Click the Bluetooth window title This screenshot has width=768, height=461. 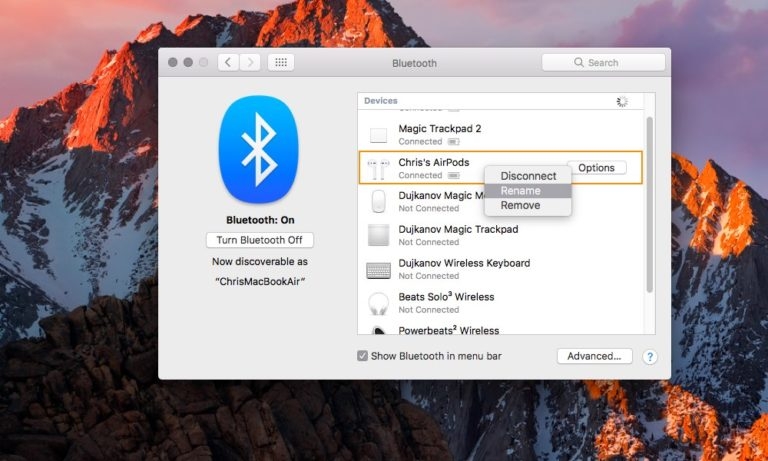[414, 63]
